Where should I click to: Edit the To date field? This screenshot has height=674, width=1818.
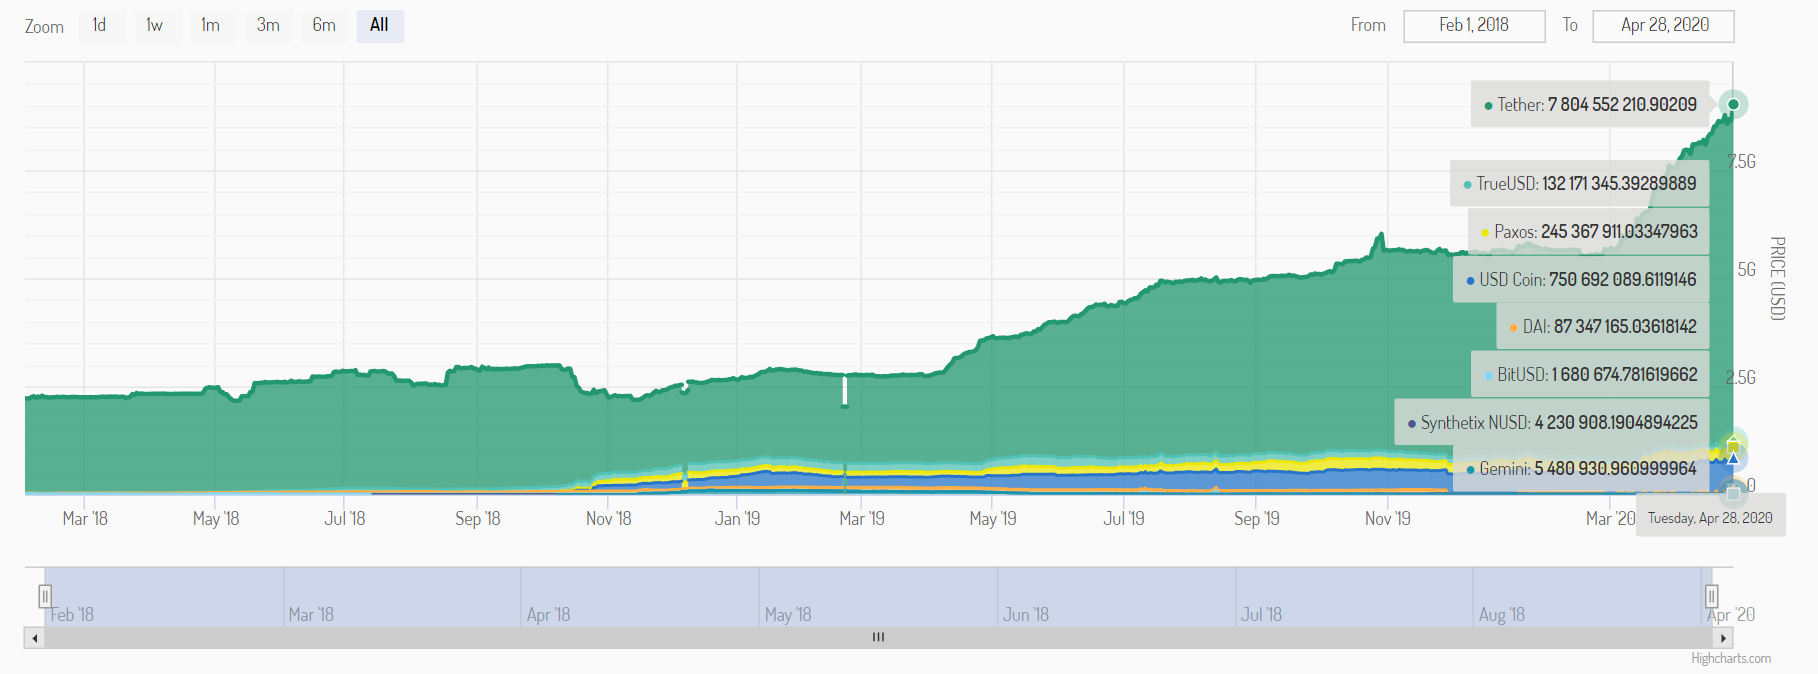[x=1664, y=26]
